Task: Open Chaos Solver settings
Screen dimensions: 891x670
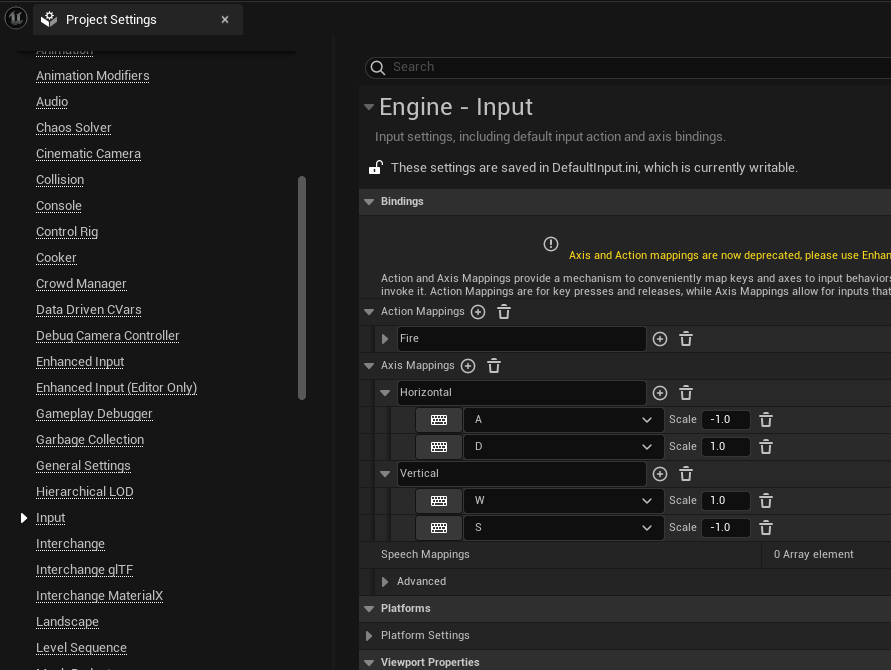Action: coord(73,128)
